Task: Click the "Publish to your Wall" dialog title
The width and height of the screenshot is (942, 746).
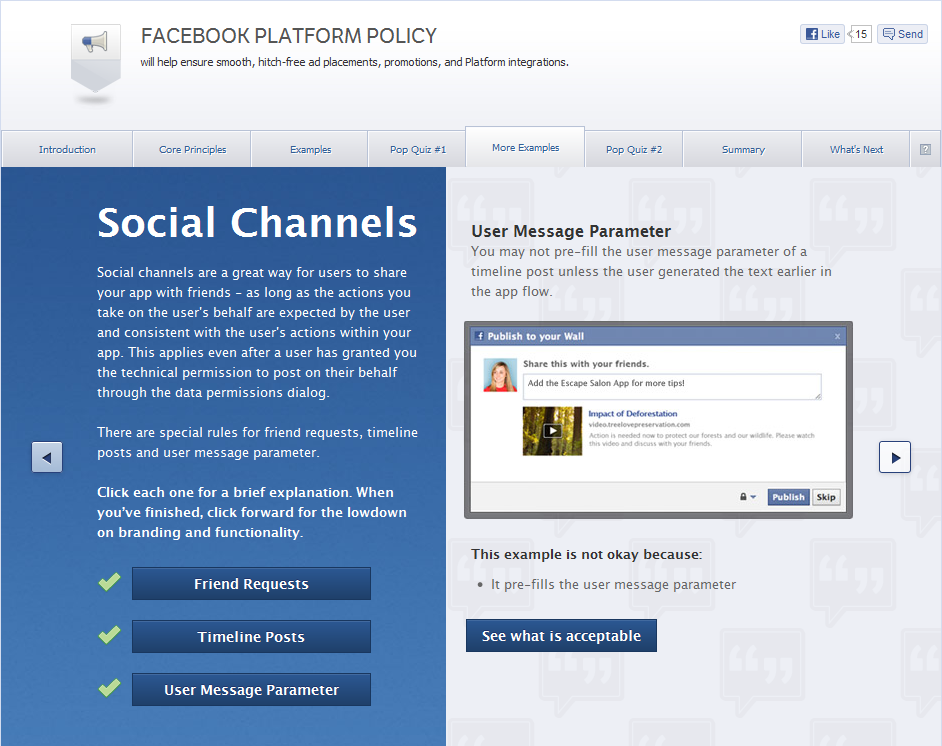Action: tap(535, 336)
